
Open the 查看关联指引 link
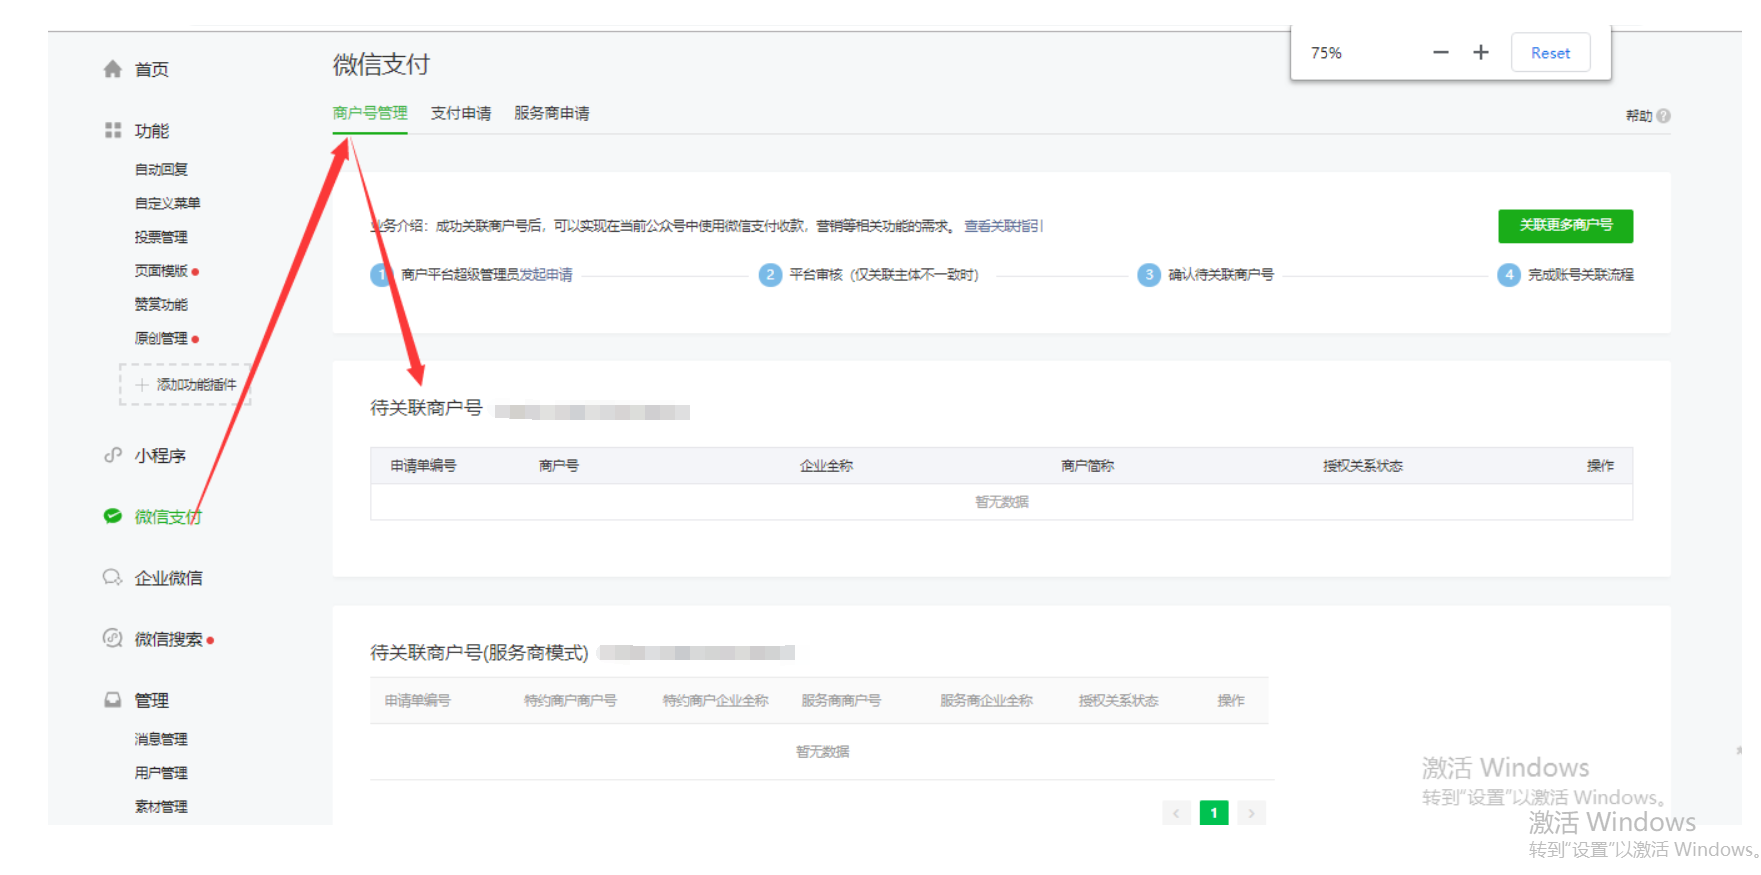[1002, 226]
